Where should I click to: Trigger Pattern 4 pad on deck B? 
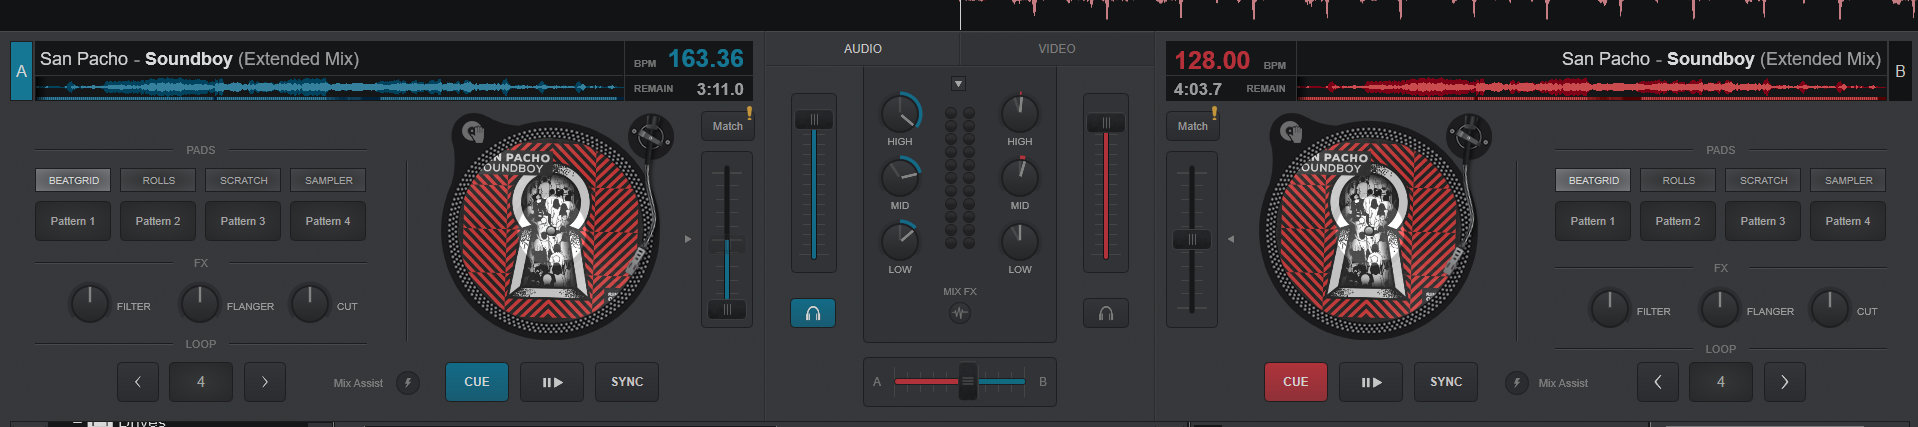coord(1848,221)
